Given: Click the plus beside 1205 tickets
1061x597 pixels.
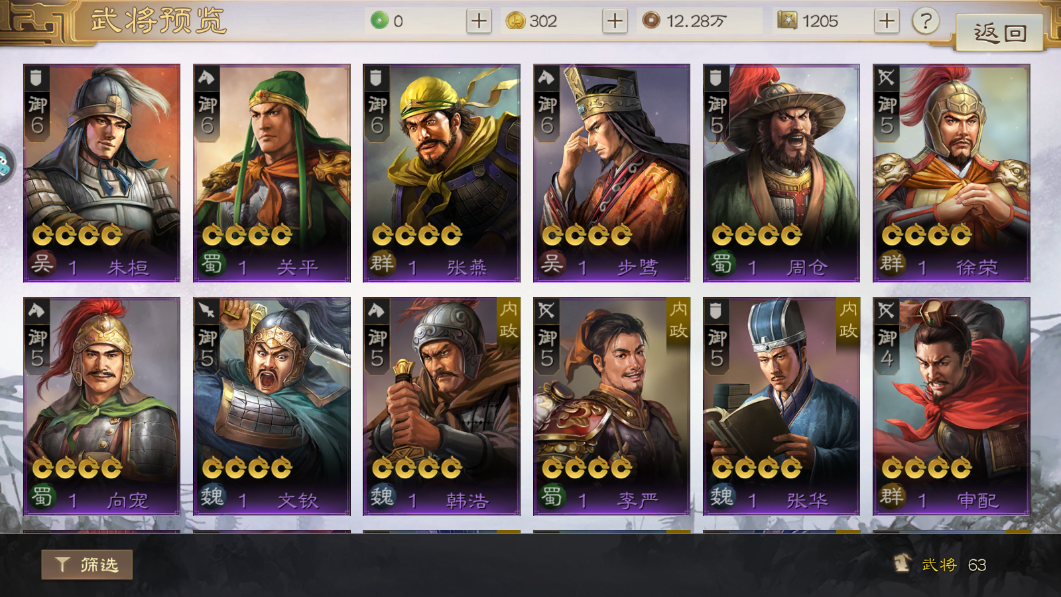Looking at the screenshot, I should (886, 21).
